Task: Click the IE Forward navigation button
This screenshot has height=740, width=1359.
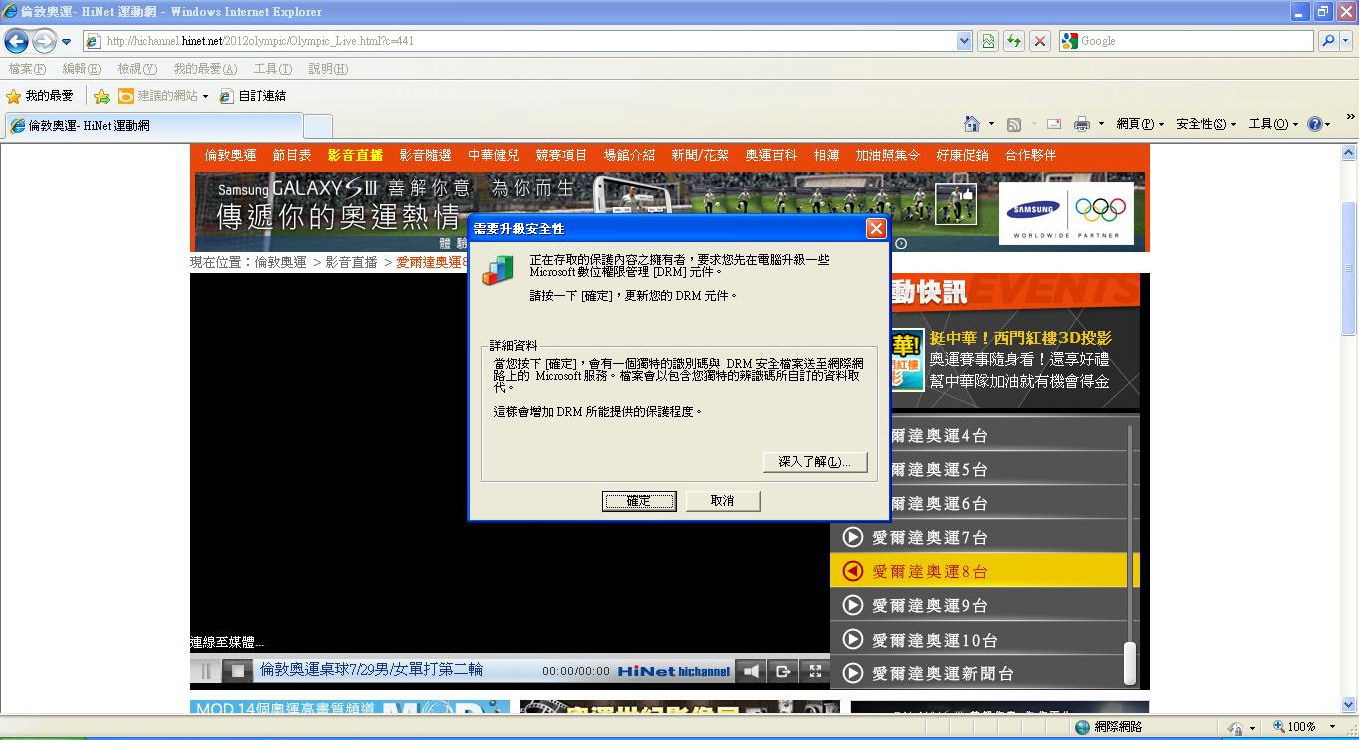Action: click(x=44, y=41)
